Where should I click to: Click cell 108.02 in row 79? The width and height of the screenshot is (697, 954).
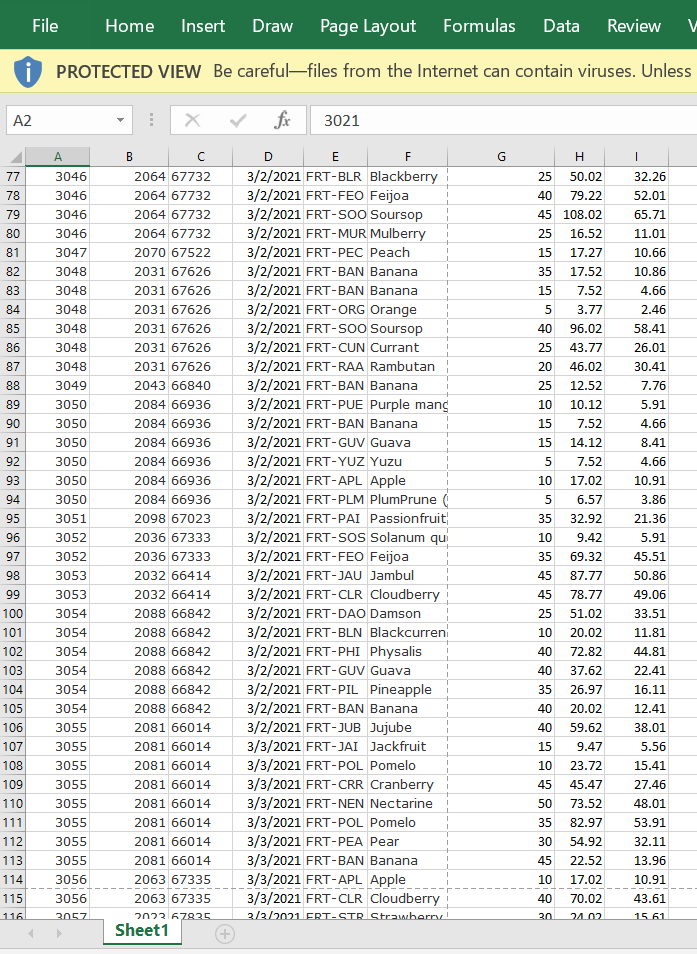pyautogui.click(x=580, y=214)
